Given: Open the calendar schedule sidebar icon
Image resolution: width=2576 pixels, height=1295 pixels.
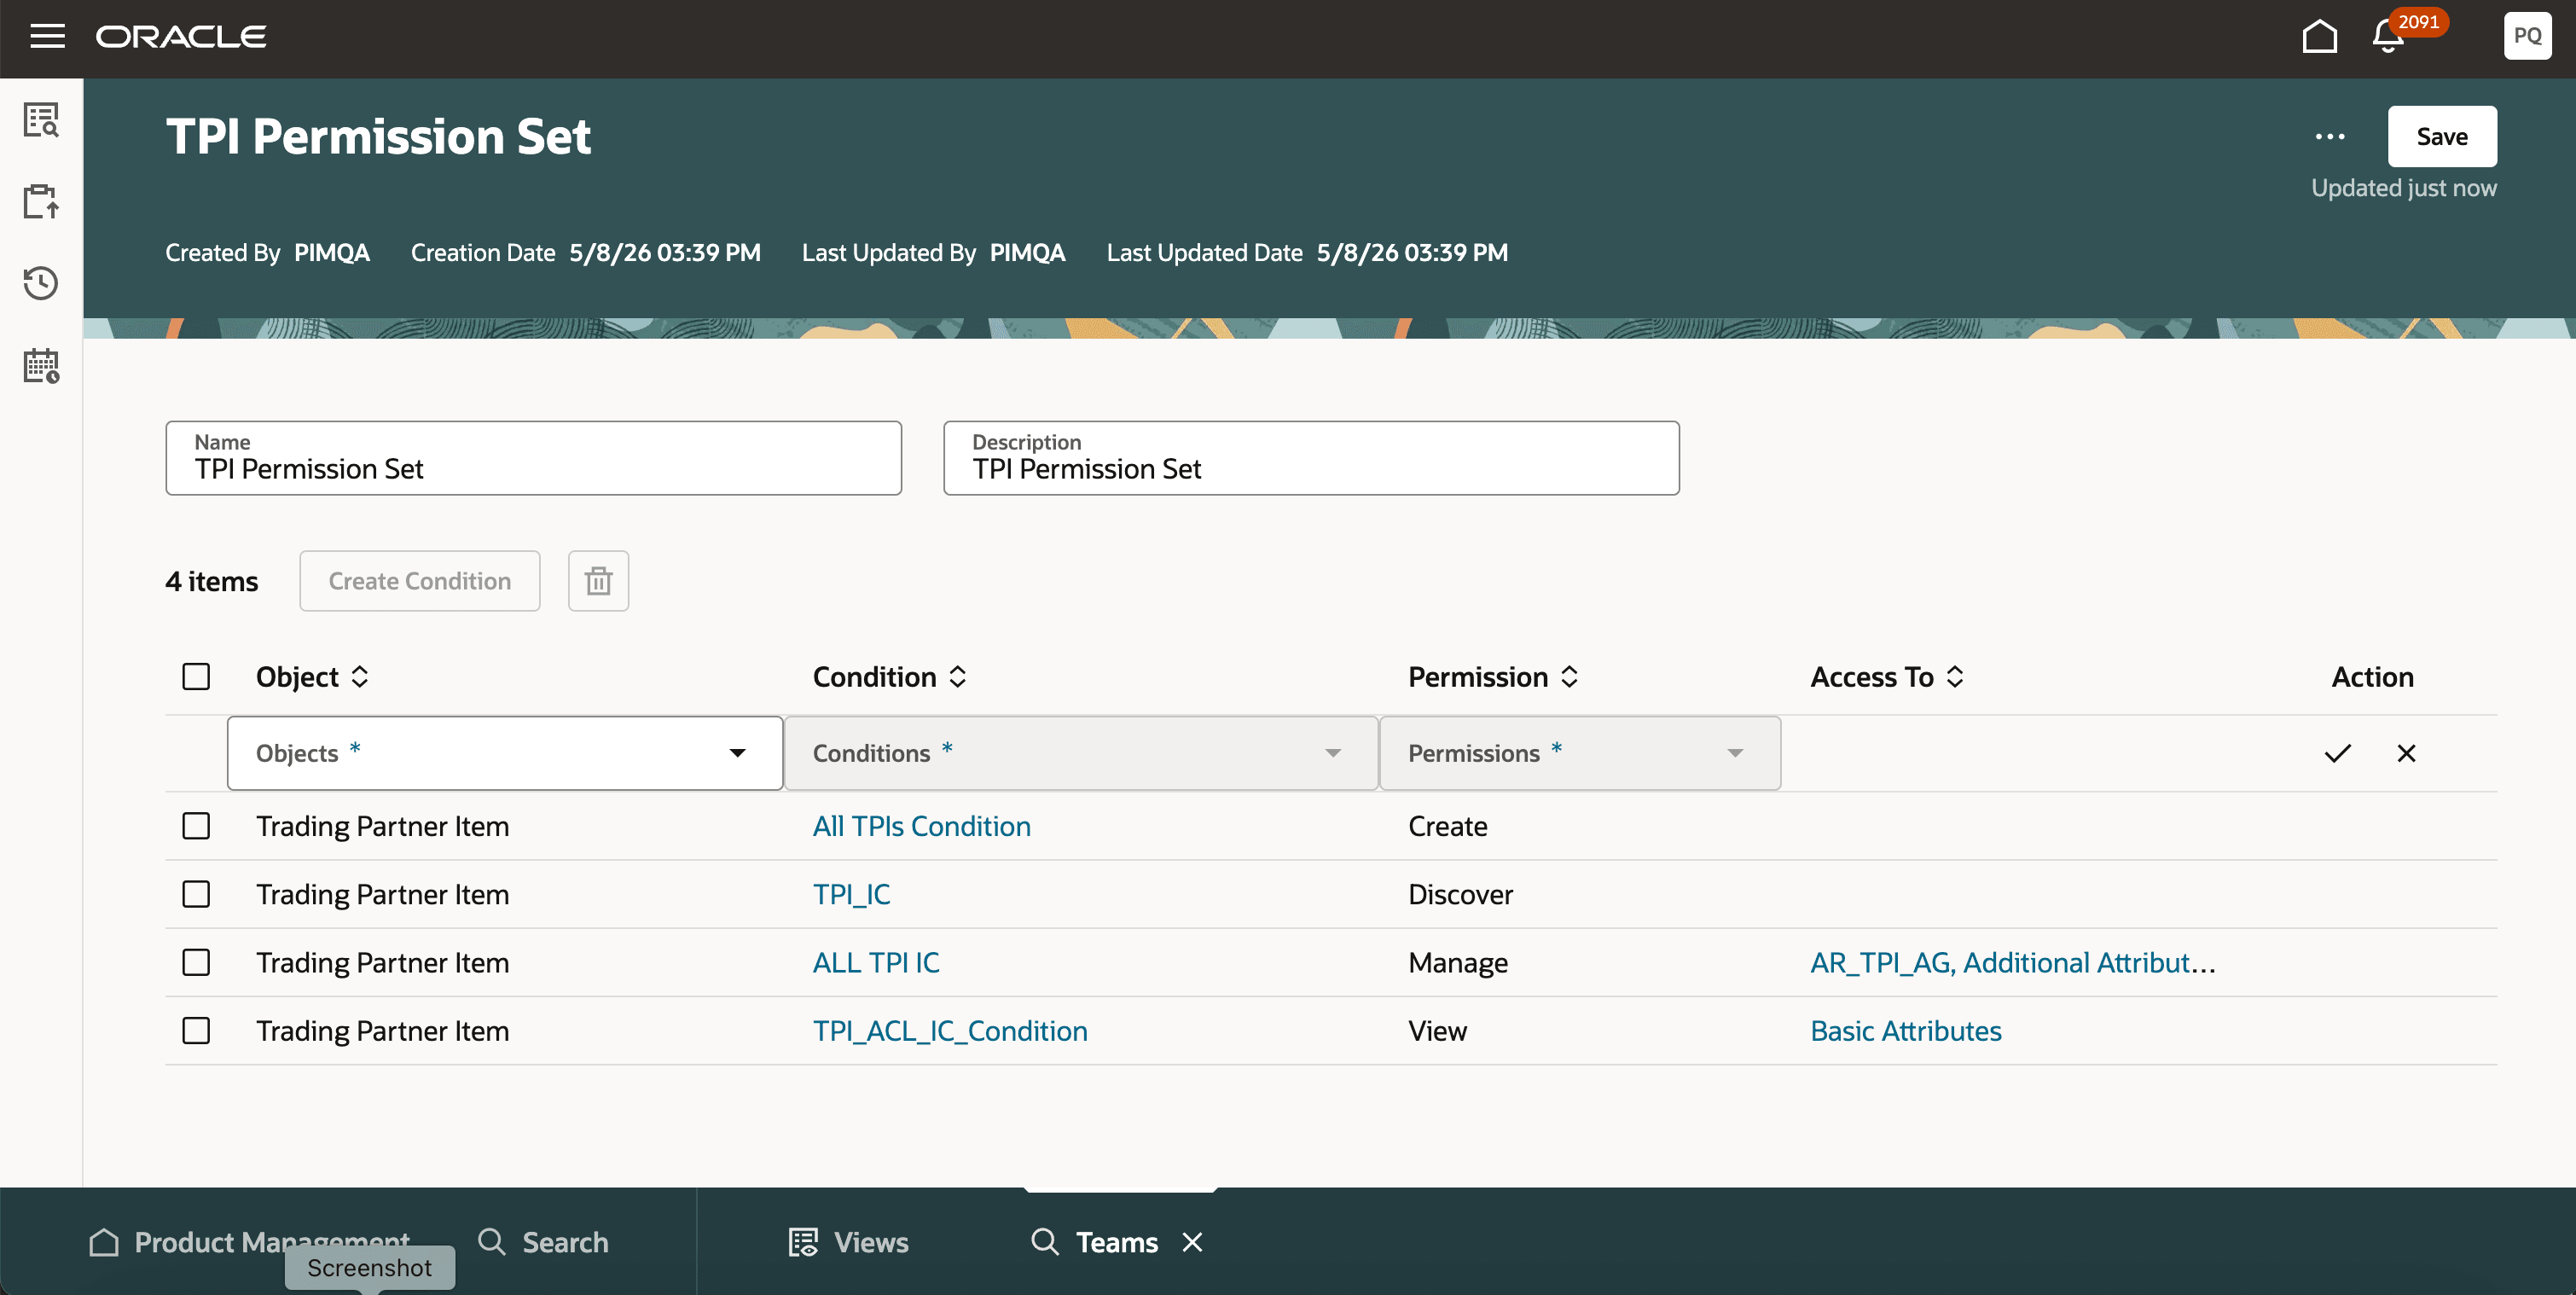Looking at the screenshot, I should [x=41, y=365].
